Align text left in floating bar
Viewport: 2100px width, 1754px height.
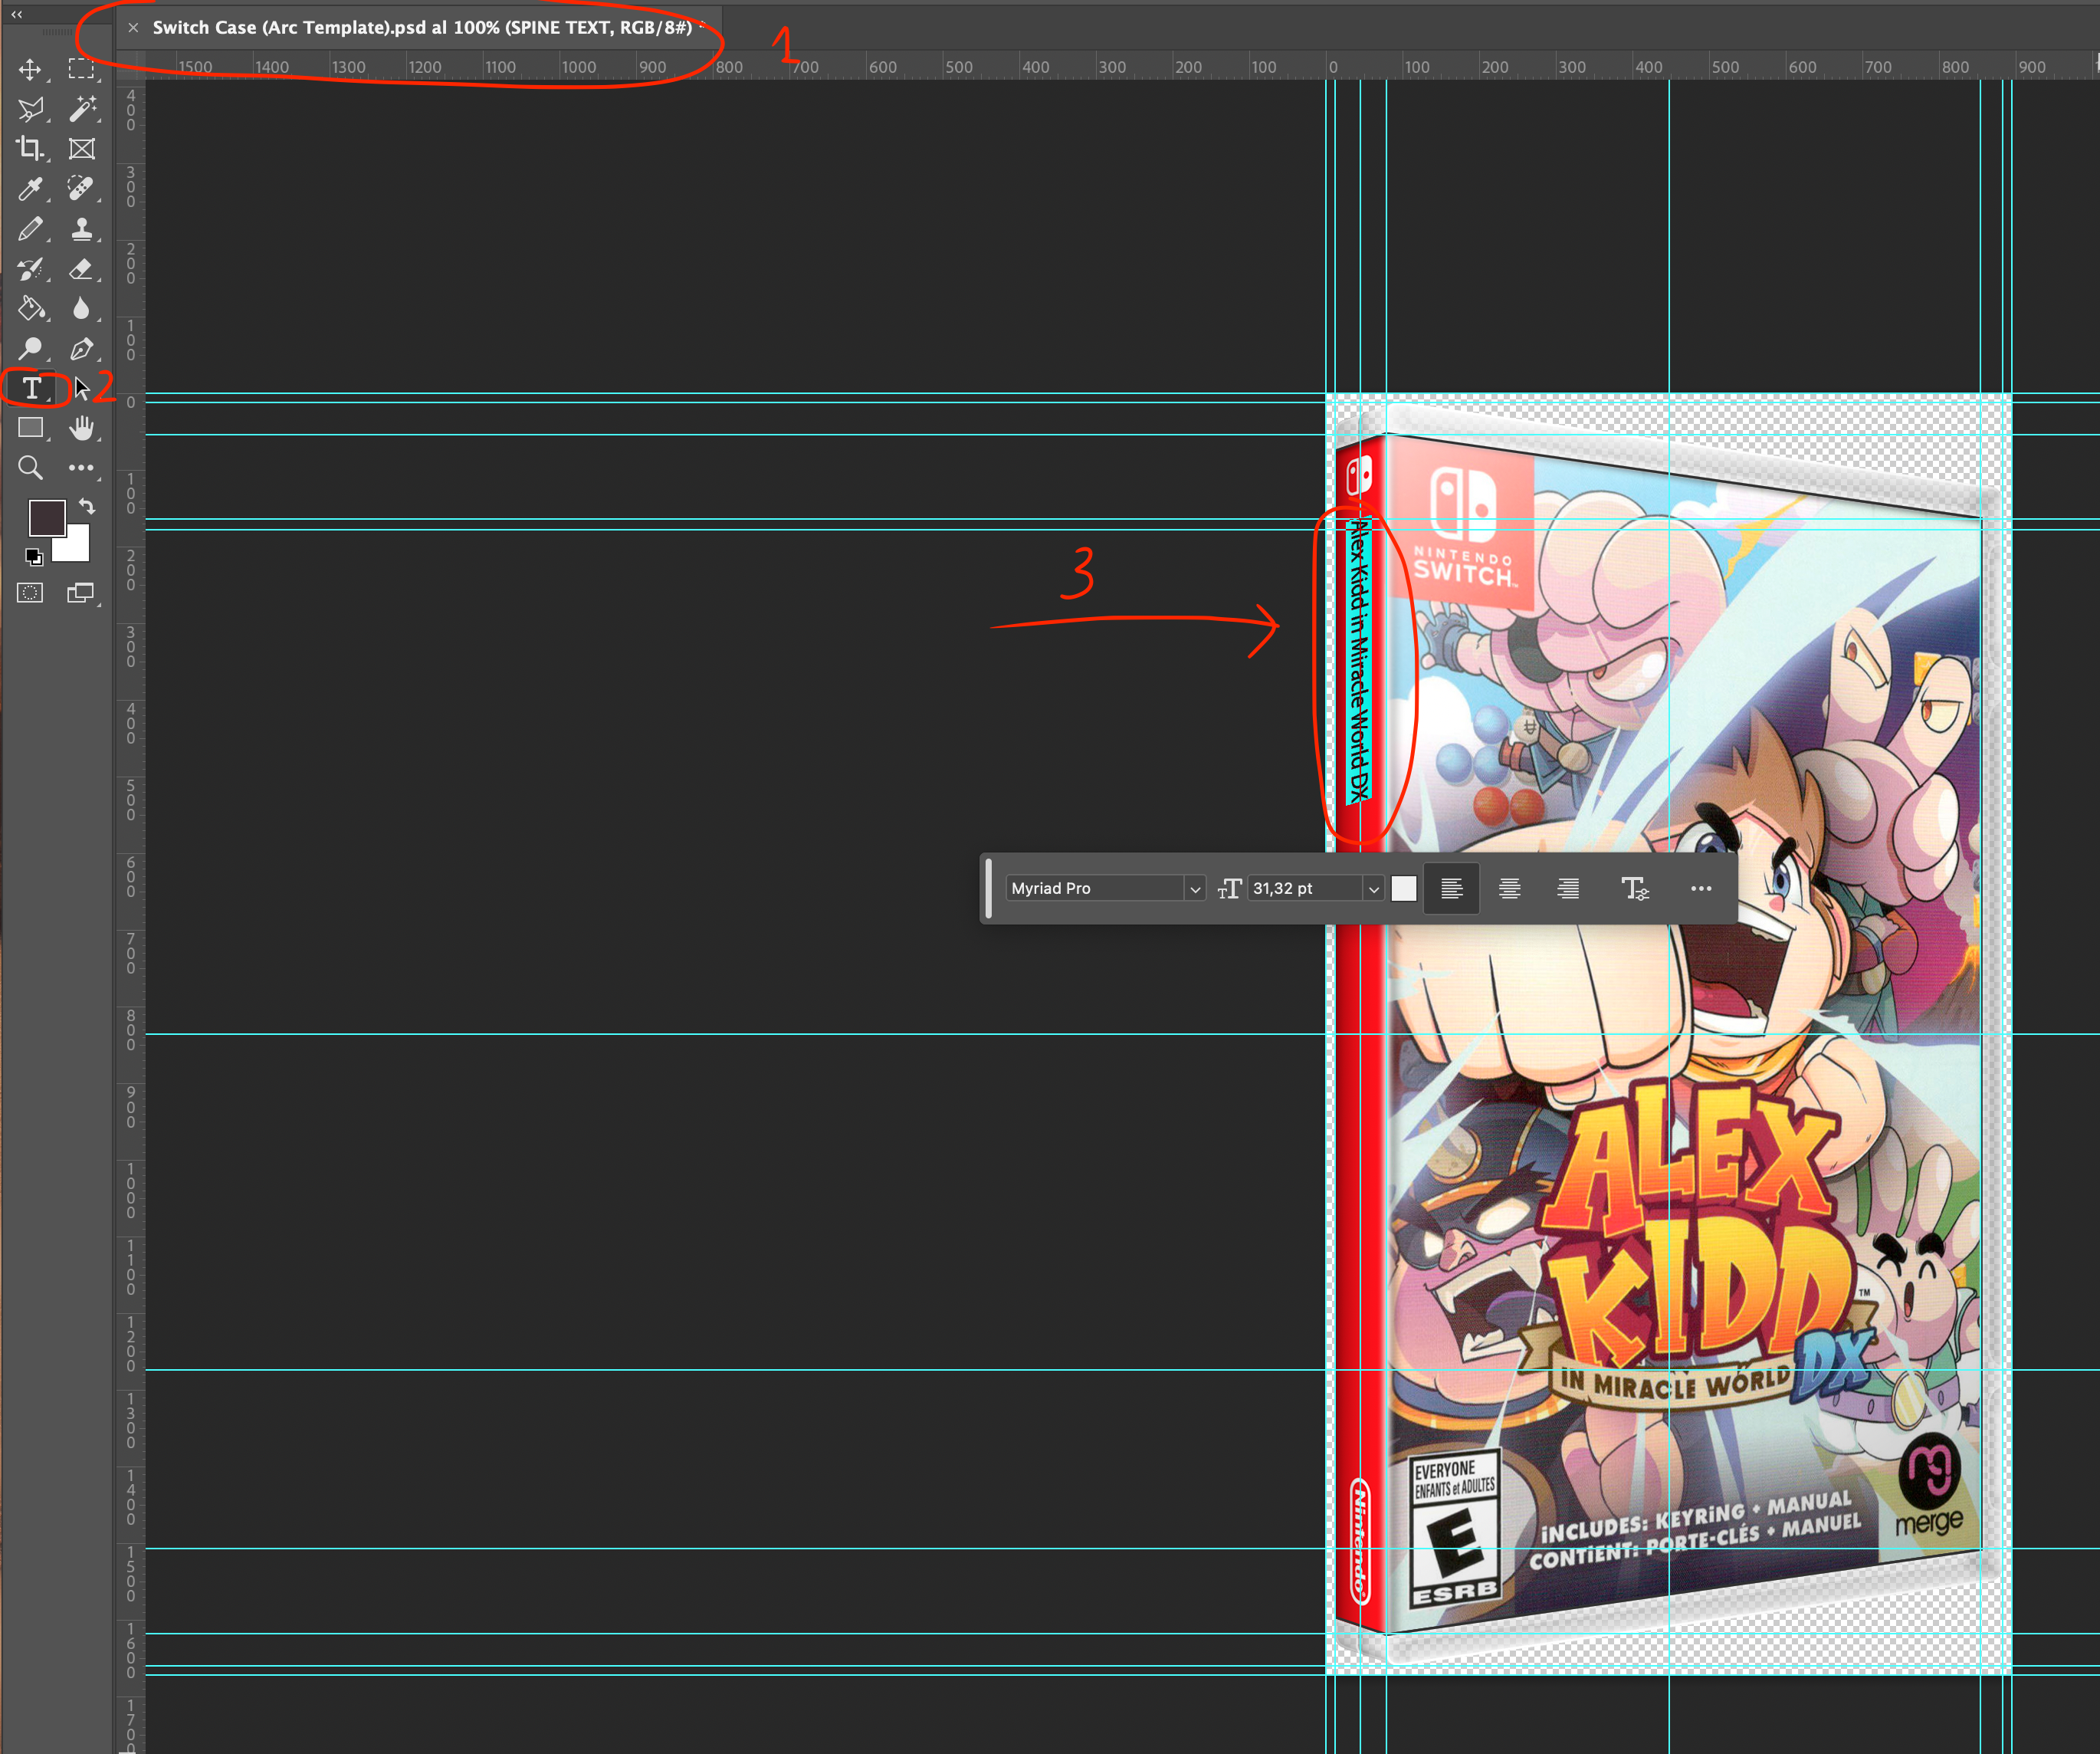(1452, 889)
